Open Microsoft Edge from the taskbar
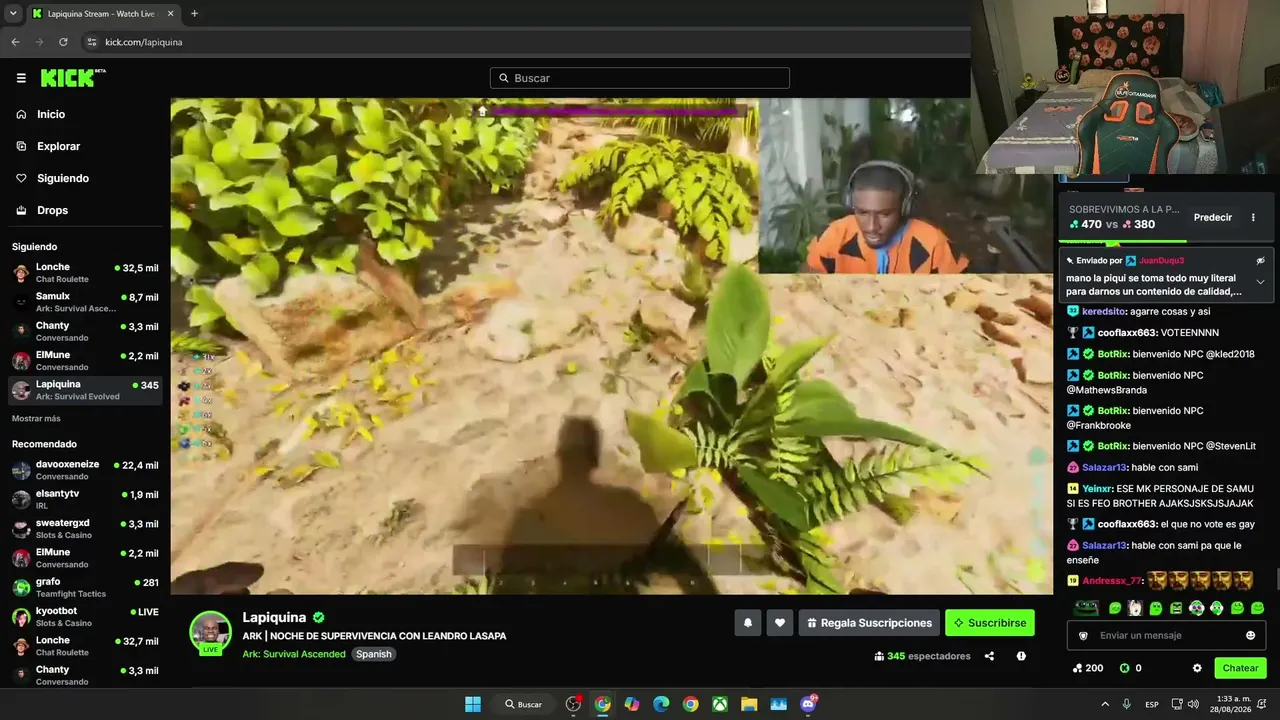 pyautogui.click(x=661, y=704)
